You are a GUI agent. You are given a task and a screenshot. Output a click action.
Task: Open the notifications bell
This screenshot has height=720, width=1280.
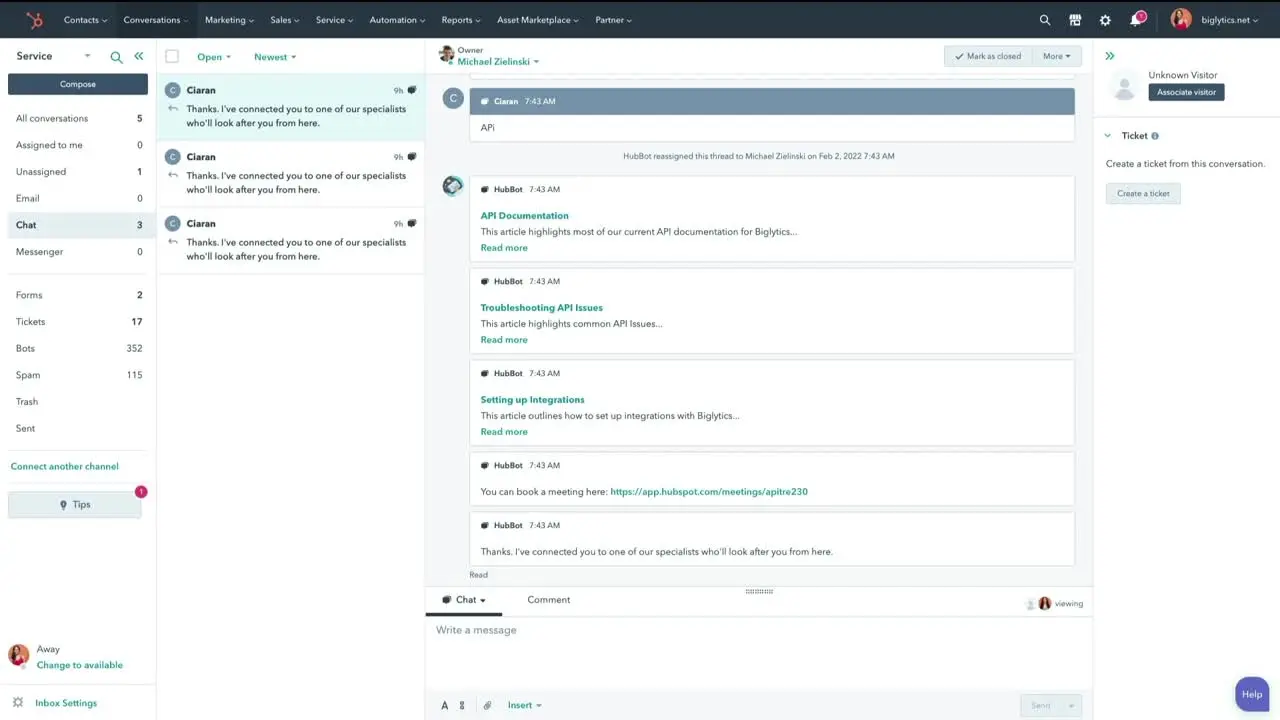point(1136,20)
